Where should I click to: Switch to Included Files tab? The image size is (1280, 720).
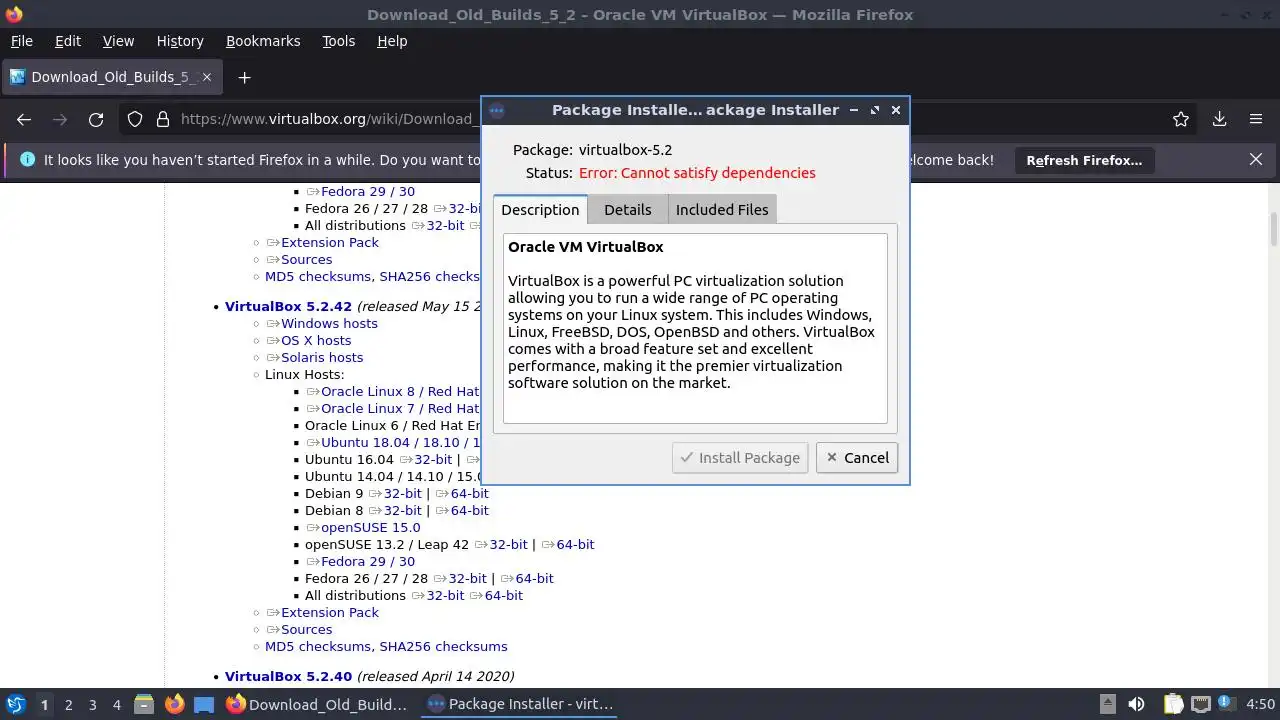722,209
